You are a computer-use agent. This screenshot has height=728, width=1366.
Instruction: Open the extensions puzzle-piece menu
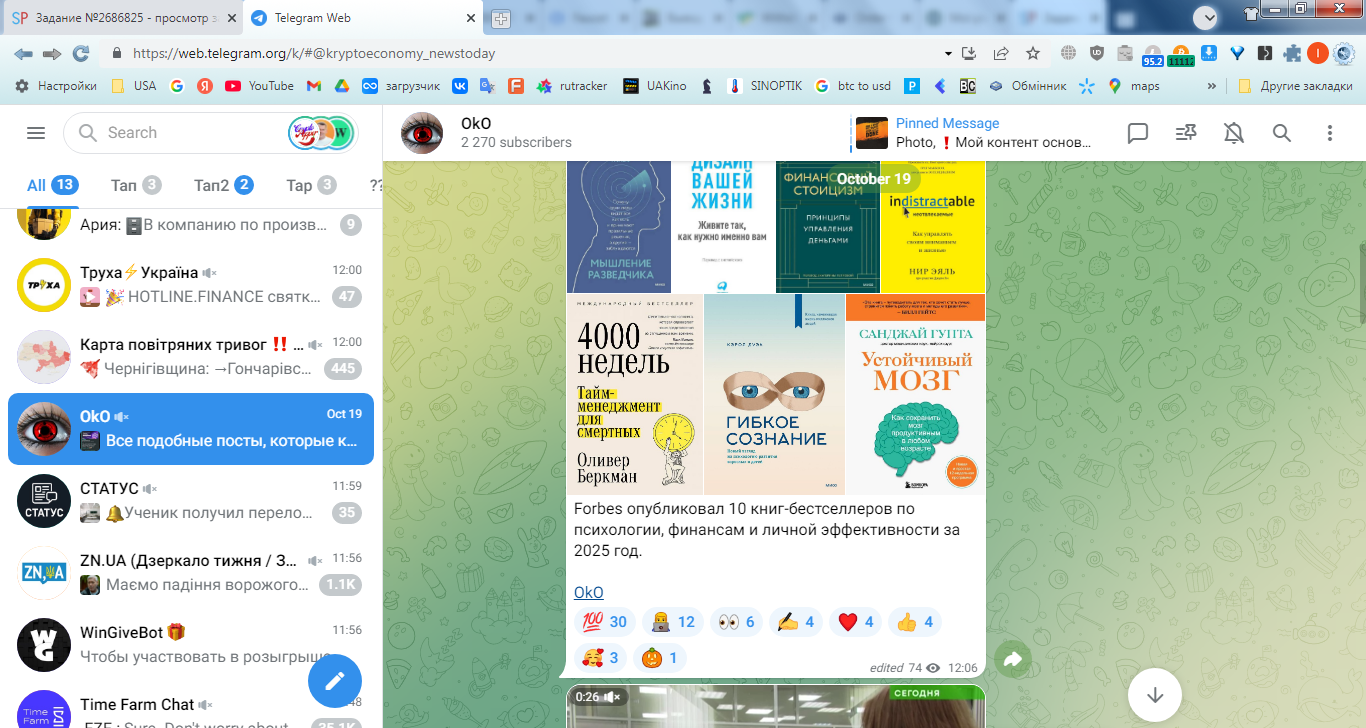[x=1292, y=54]
